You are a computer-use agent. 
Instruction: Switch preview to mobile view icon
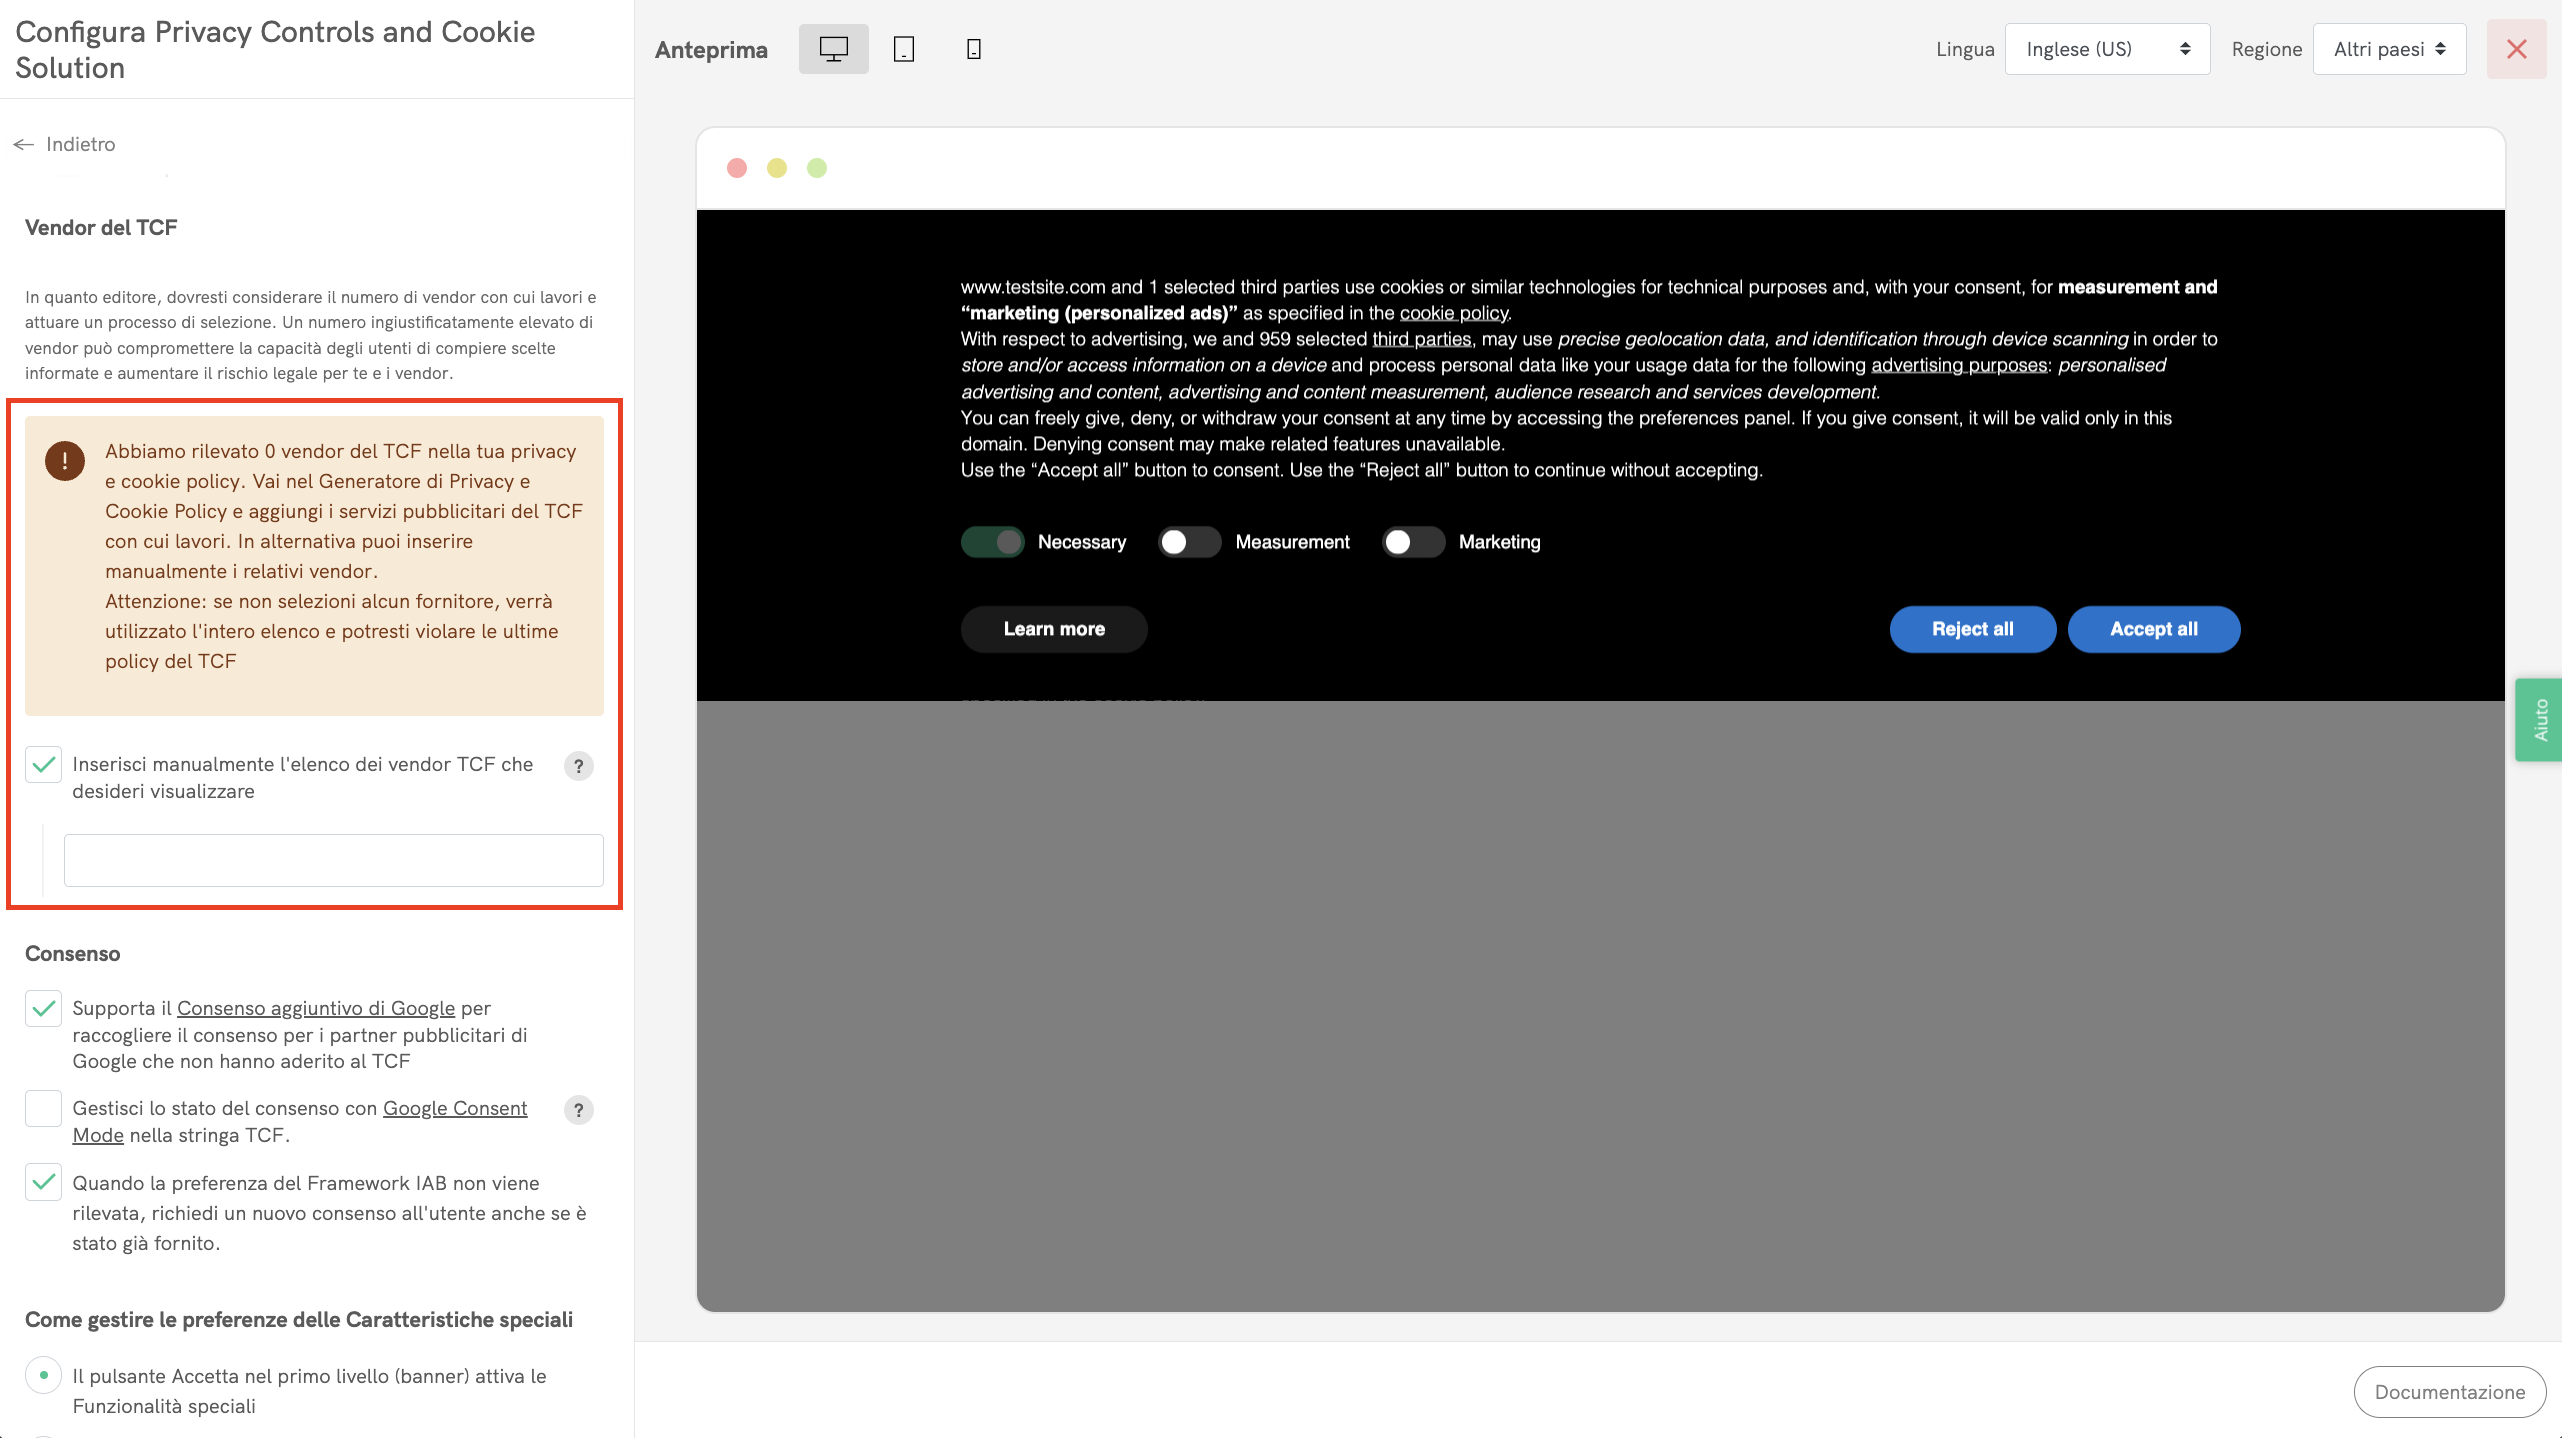pyautogui.click(x=973, y=49)
